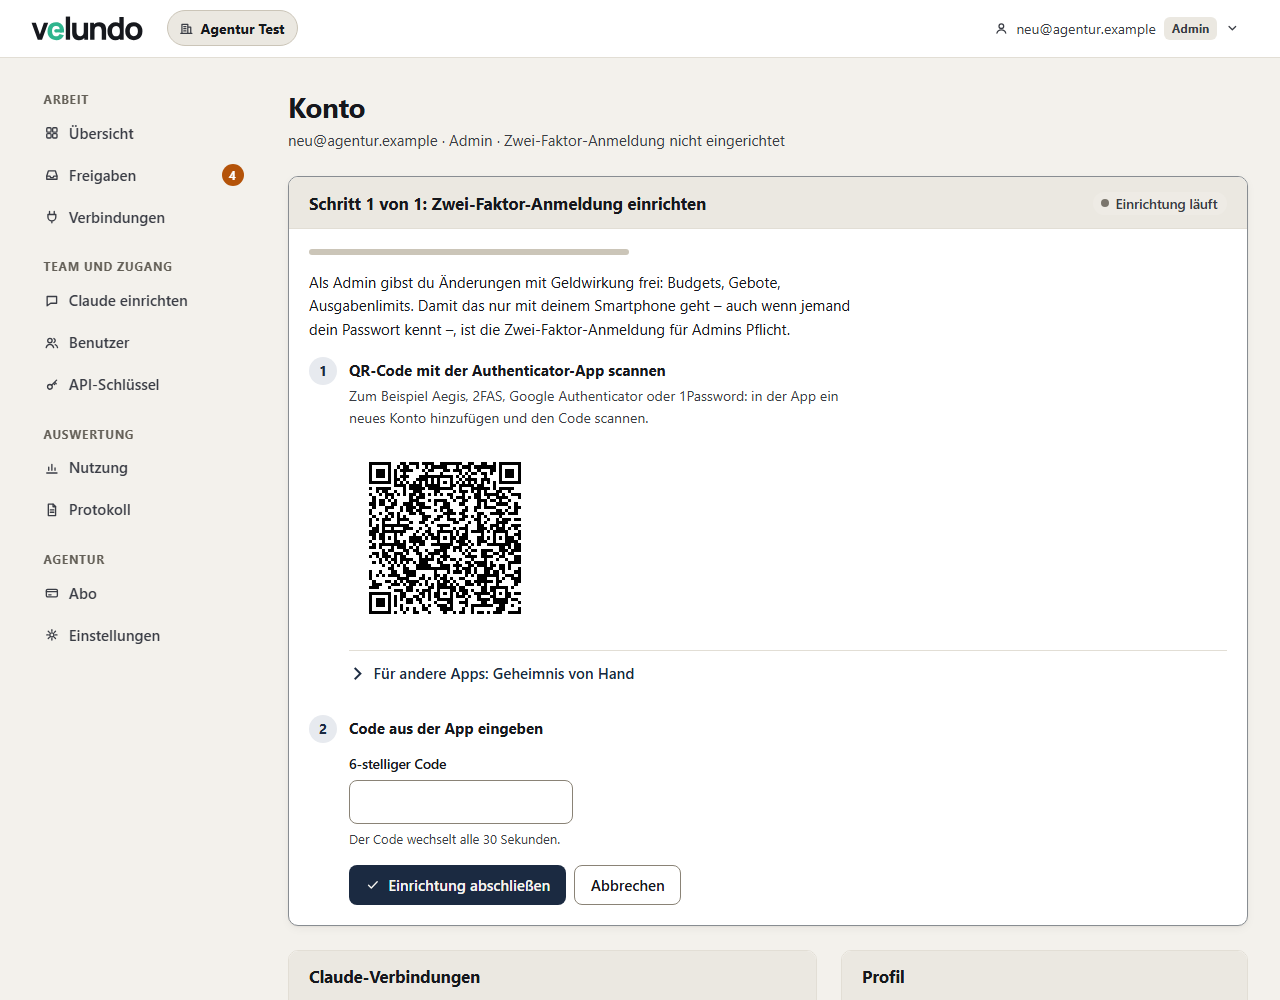
Task: Click the neu@agentur.example header text
Action: pyautogui.click(x=1086, y=29)
